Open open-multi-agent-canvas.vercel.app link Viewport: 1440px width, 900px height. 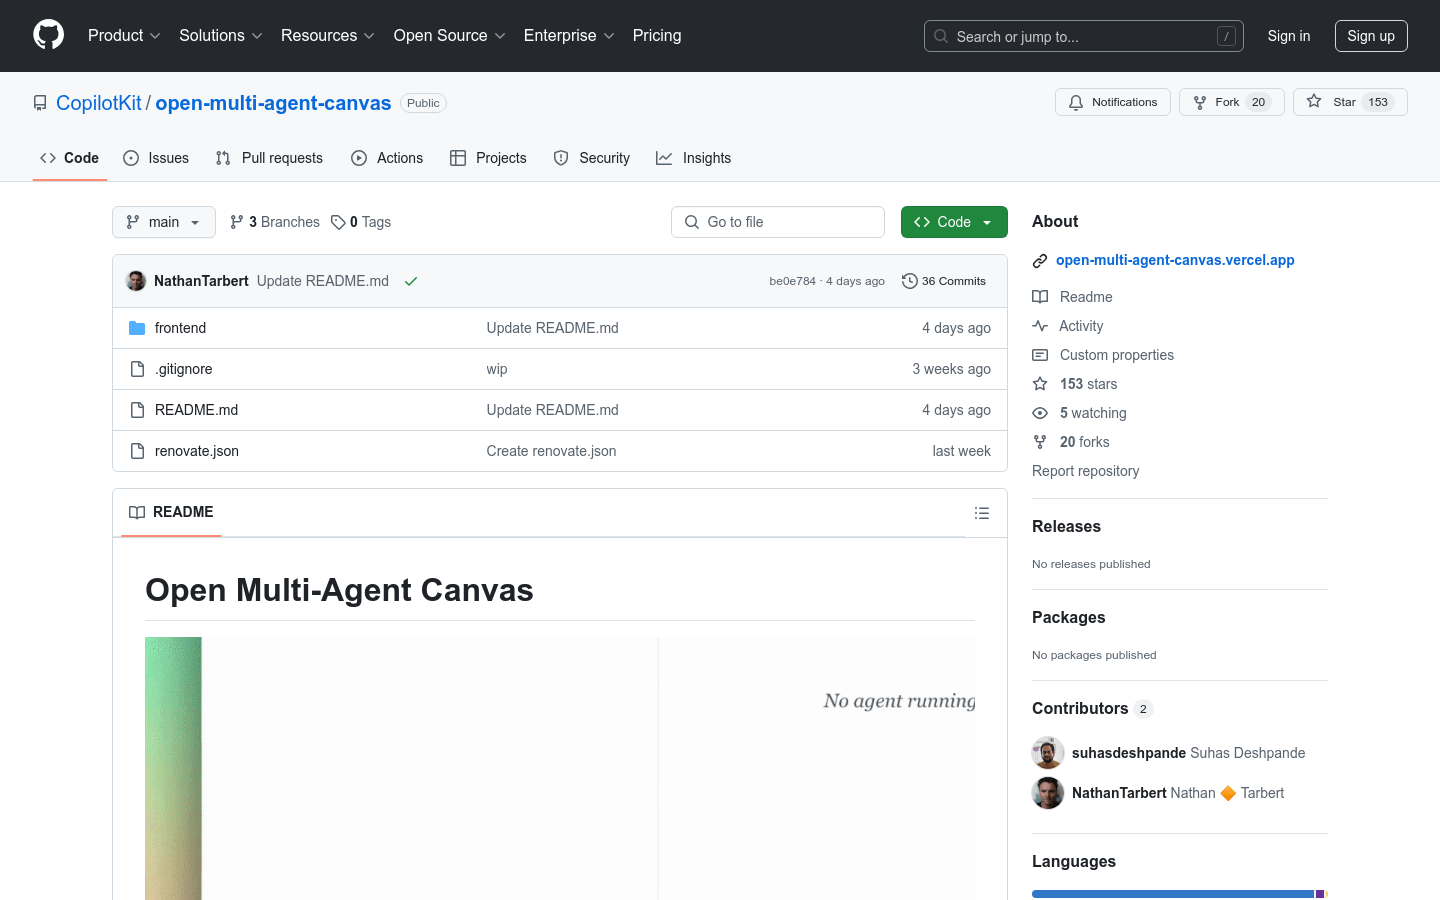tap(1174, 260)
